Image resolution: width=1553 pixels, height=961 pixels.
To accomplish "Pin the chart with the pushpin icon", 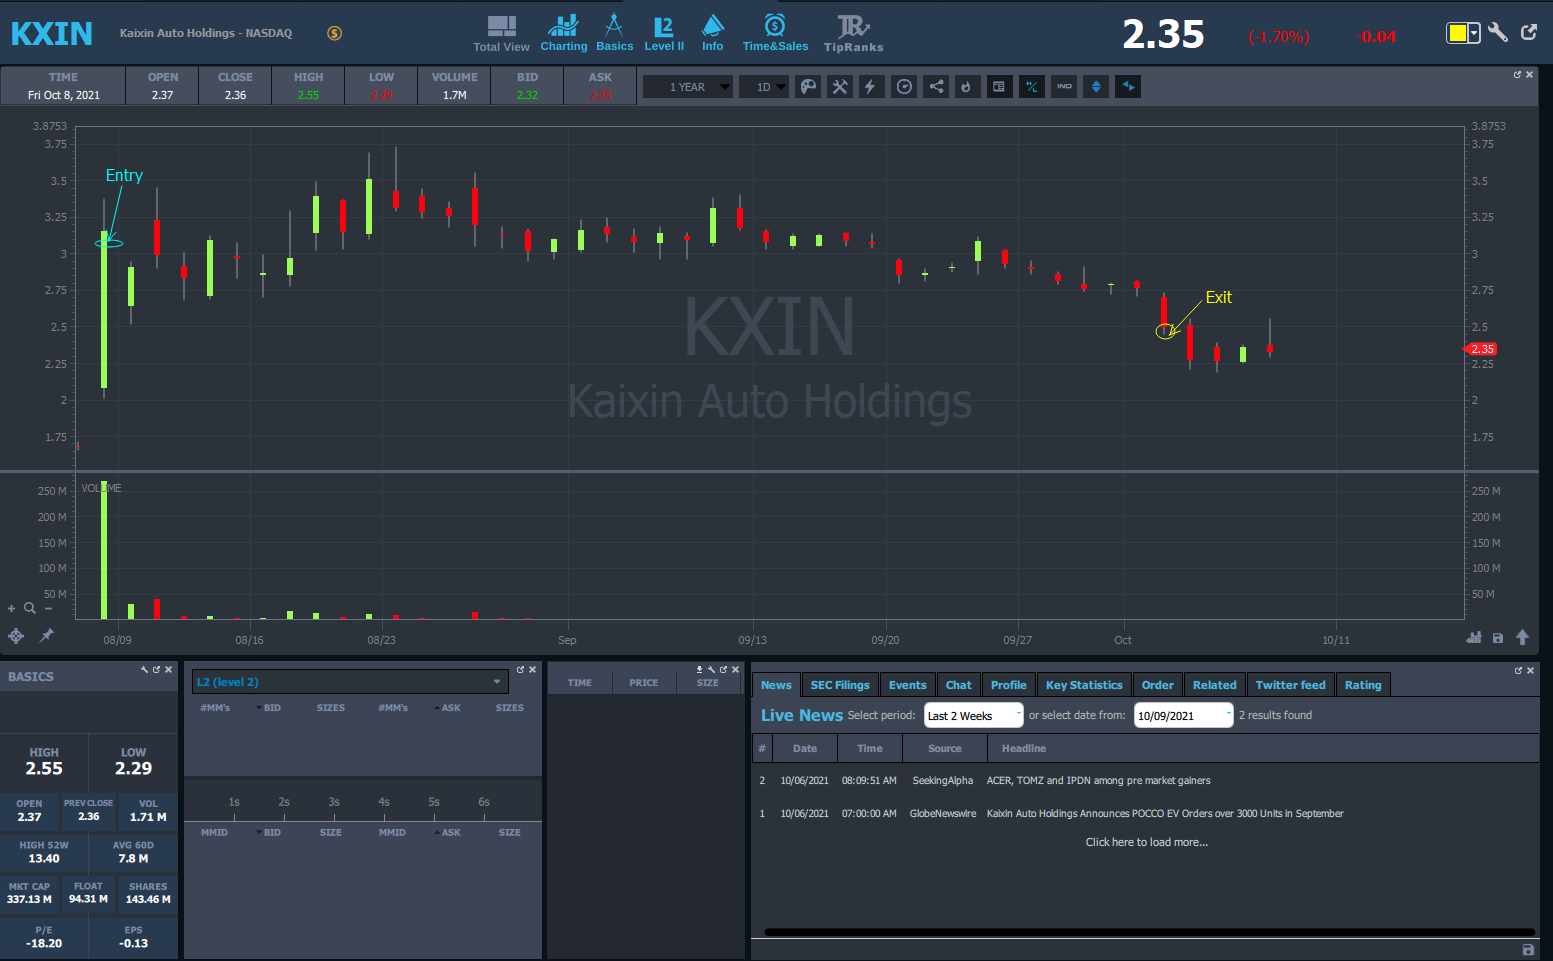I will click(x=46, y=635).
